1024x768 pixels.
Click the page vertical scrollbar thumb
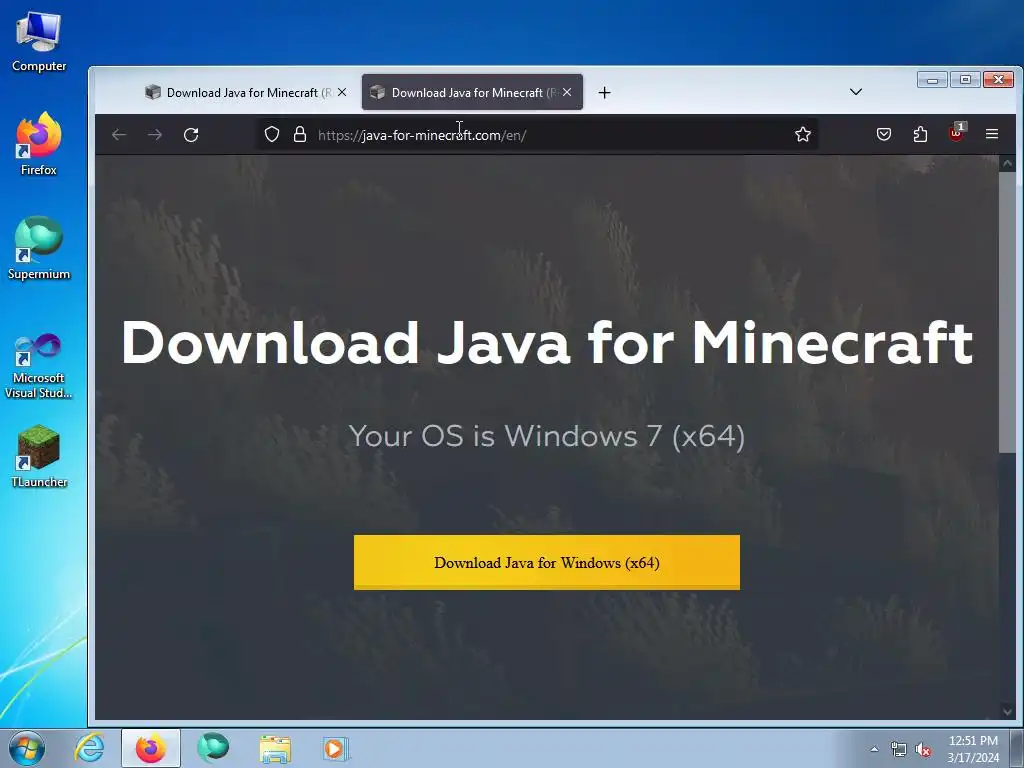[x=1006, y=312]
